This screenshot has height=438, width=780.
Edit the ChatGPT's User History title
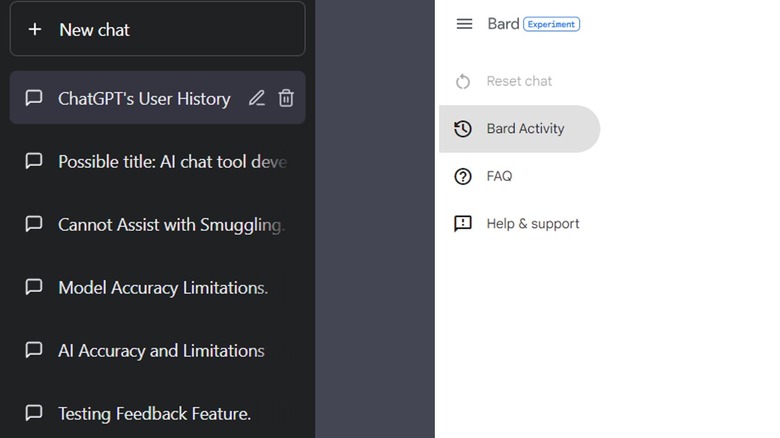[x=257, y=98]
